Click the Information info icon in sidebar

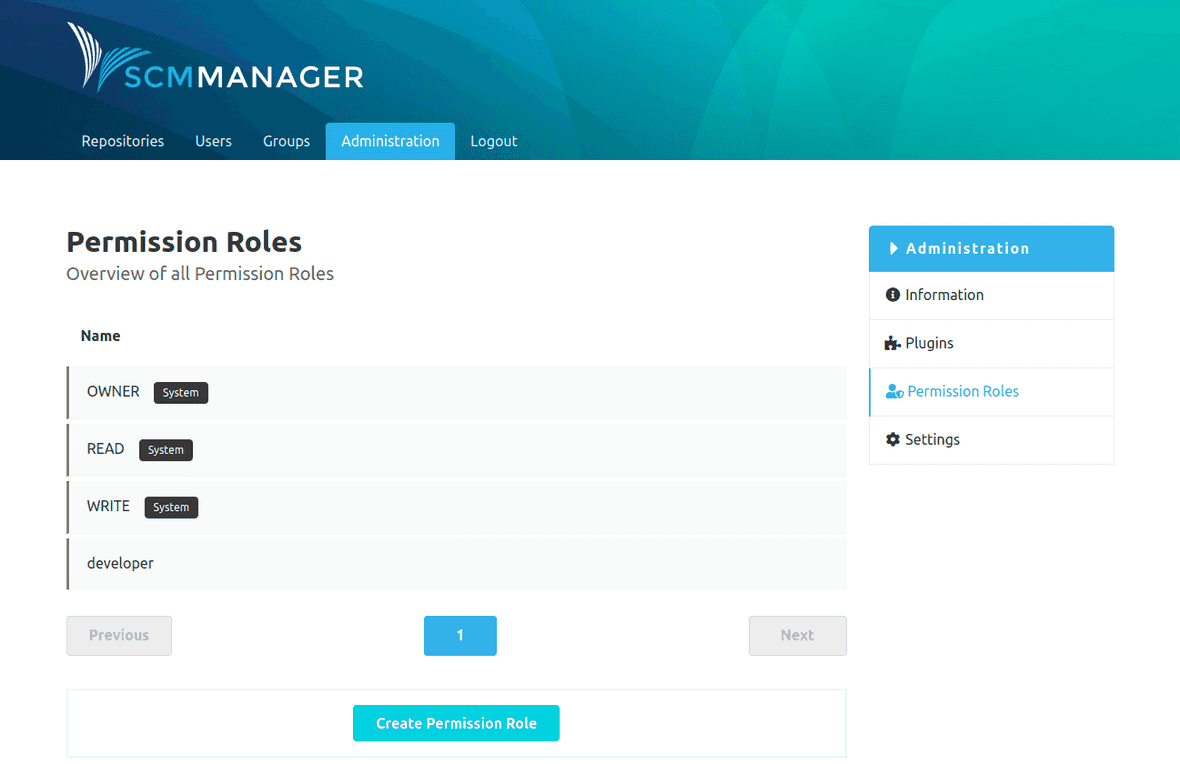[x=893, y=295]
